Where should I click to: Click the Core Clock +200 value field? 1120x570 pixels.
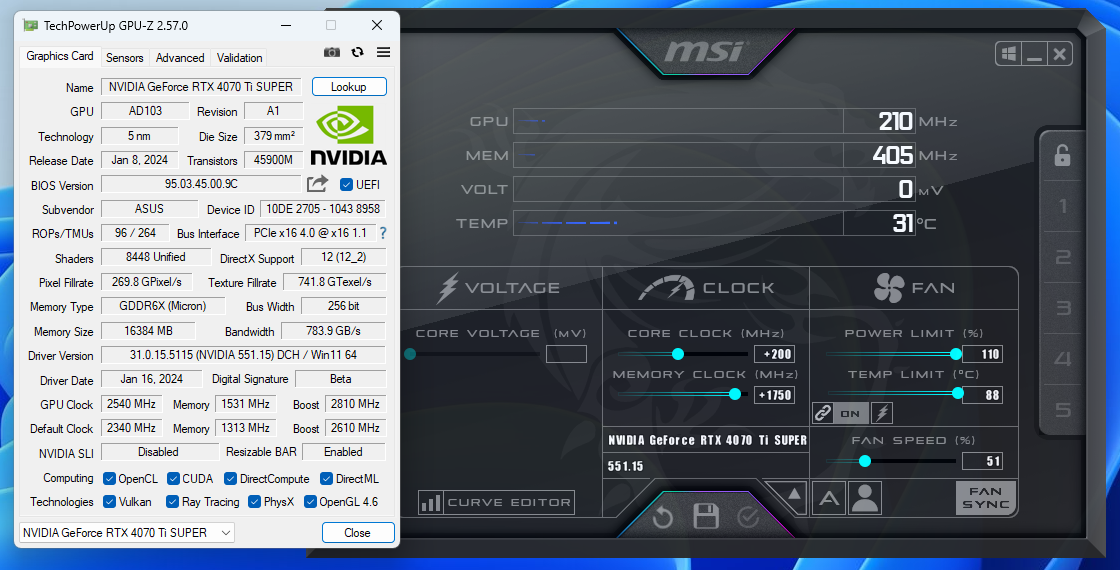tap(774, 354)
